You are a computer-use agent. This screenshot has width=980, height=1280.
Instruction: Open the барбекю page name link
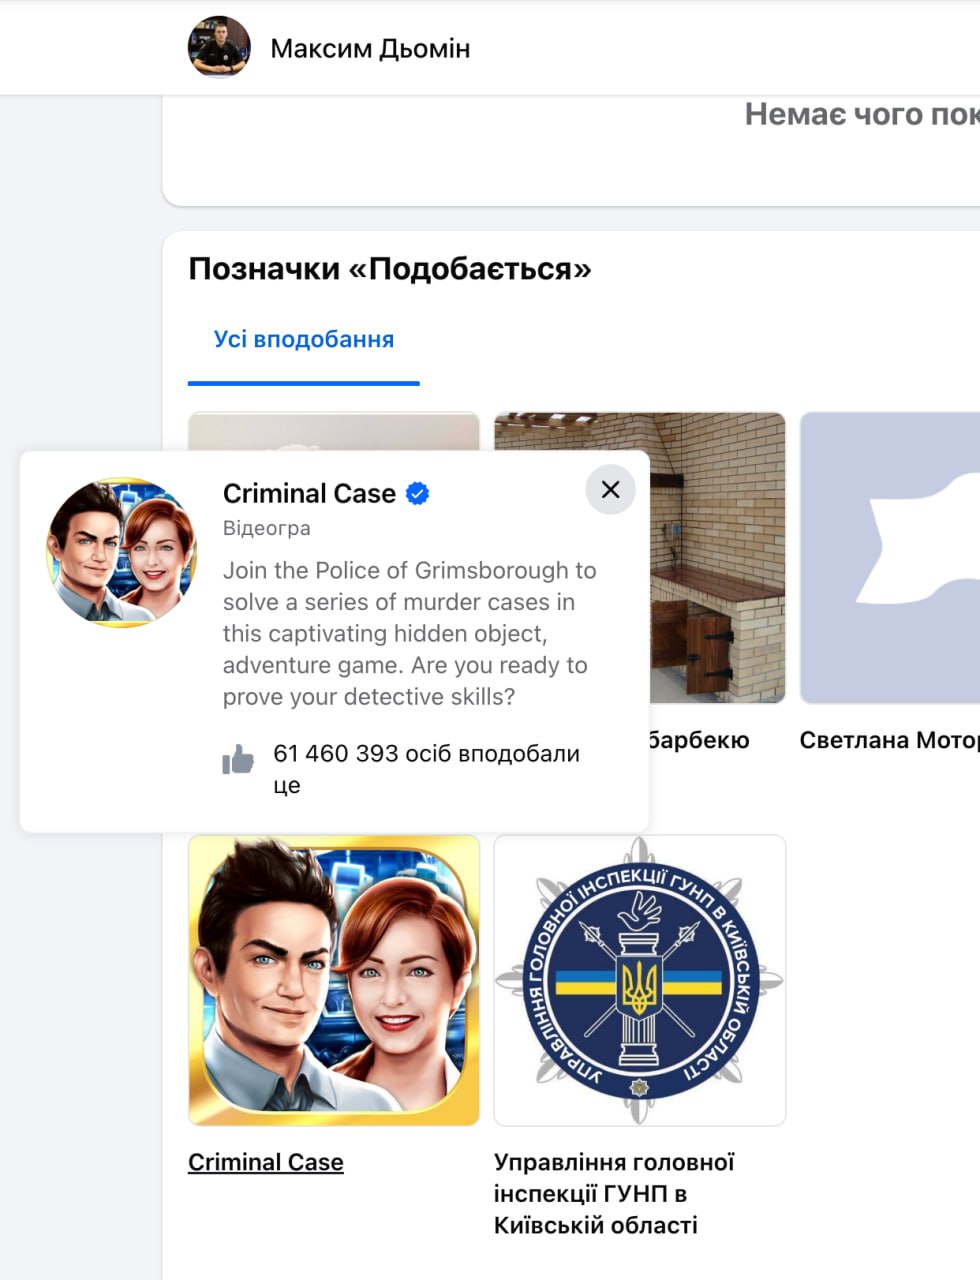coord(699,740)
